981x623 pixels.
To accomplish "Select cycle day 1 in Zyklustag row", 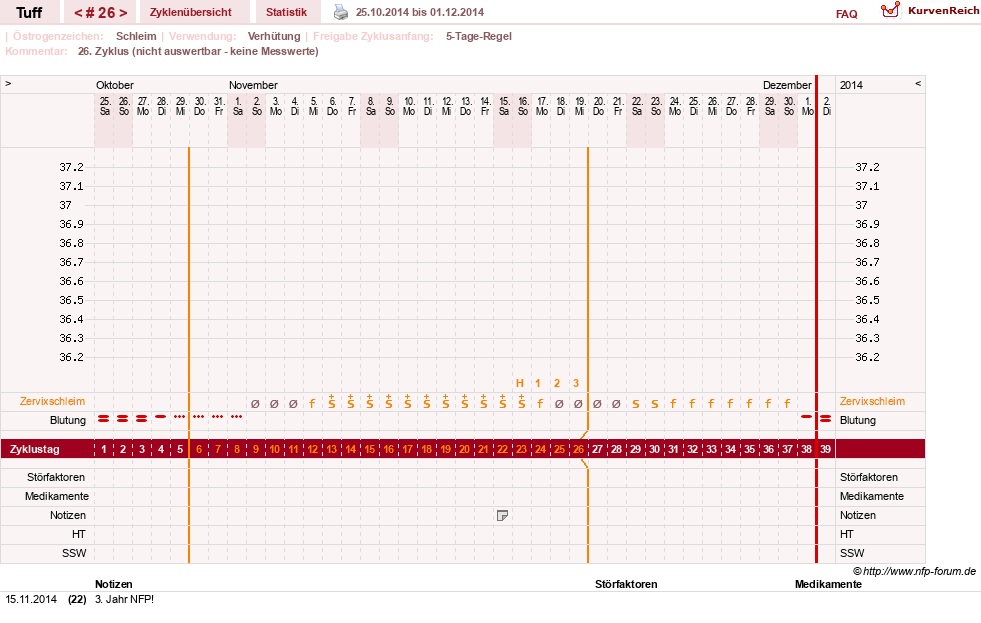I will point(104,449).
